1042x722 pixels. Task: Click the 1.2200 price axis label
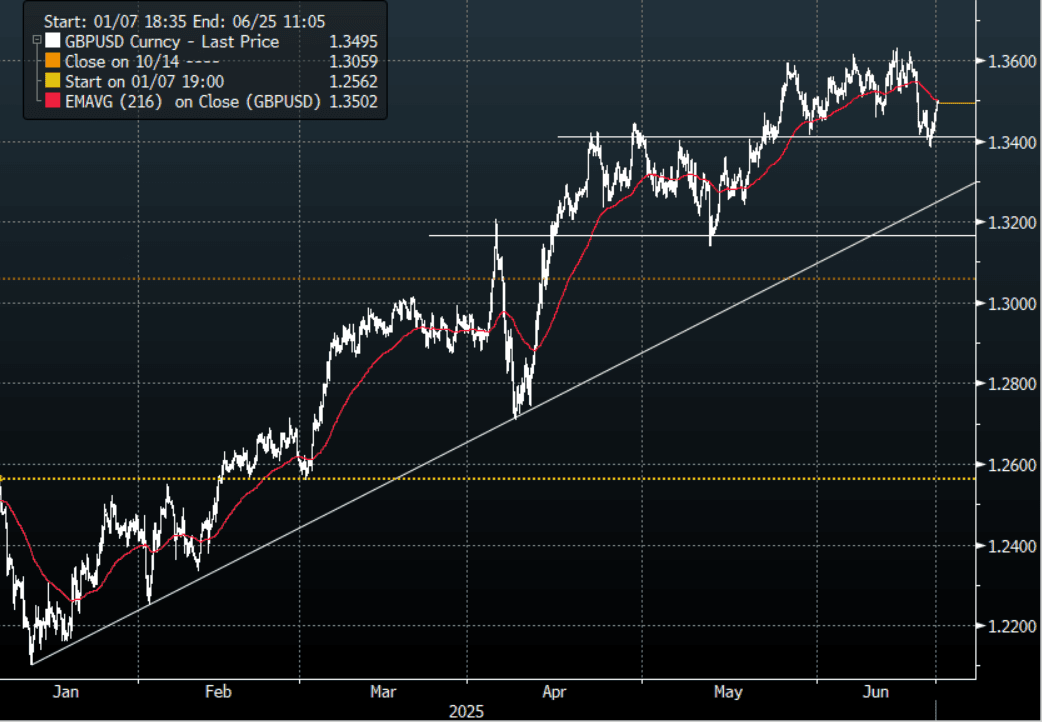[x=1012, y=626]
